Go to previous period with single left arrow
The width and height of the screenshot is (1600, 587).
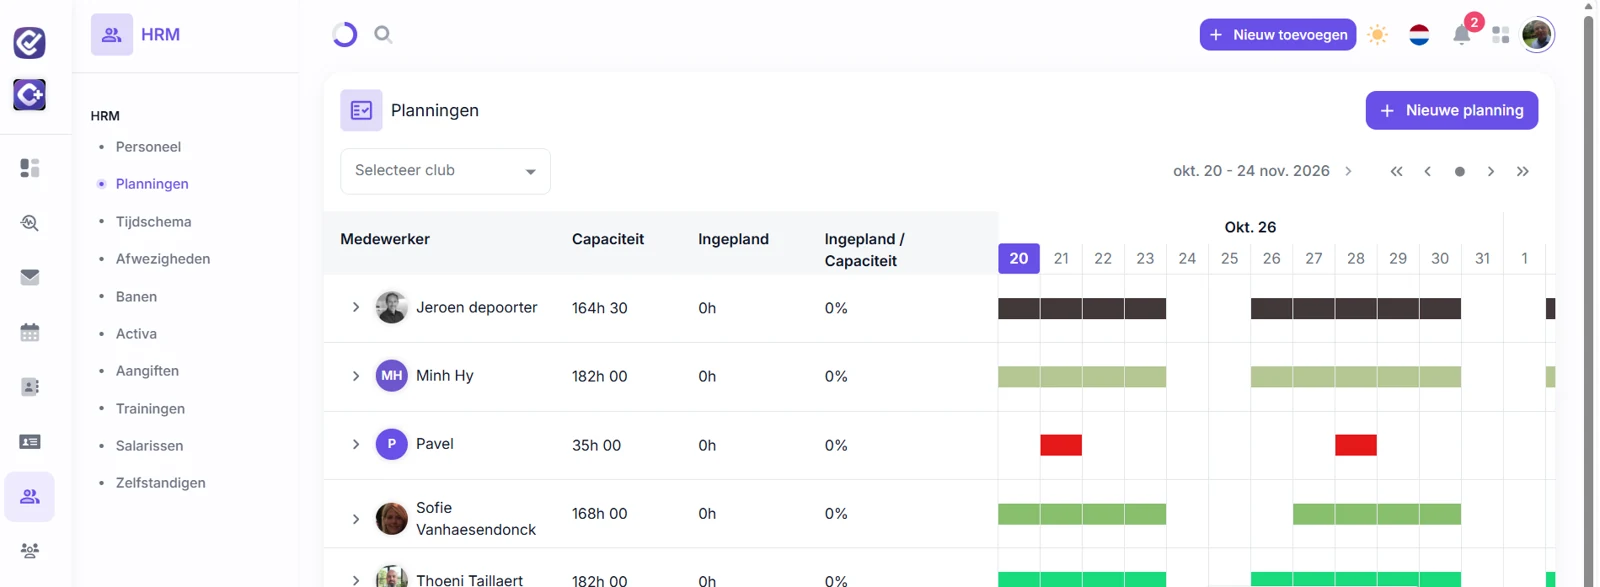(1428, 171)
